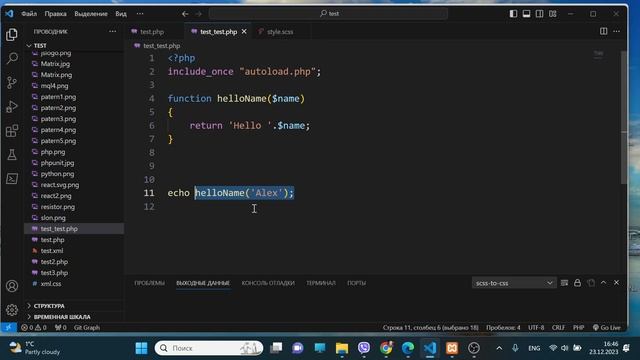
Task: Open the Testing flask view
Action: 12,155
